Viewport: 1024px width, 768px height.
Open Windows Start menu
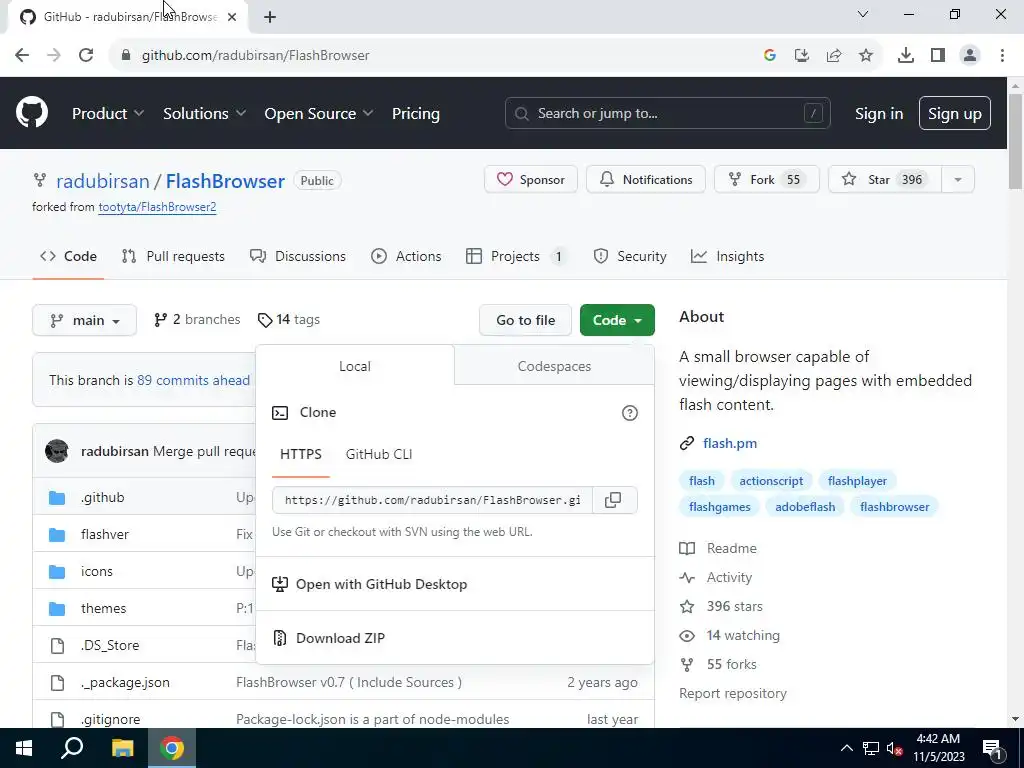tap(24, 748)
